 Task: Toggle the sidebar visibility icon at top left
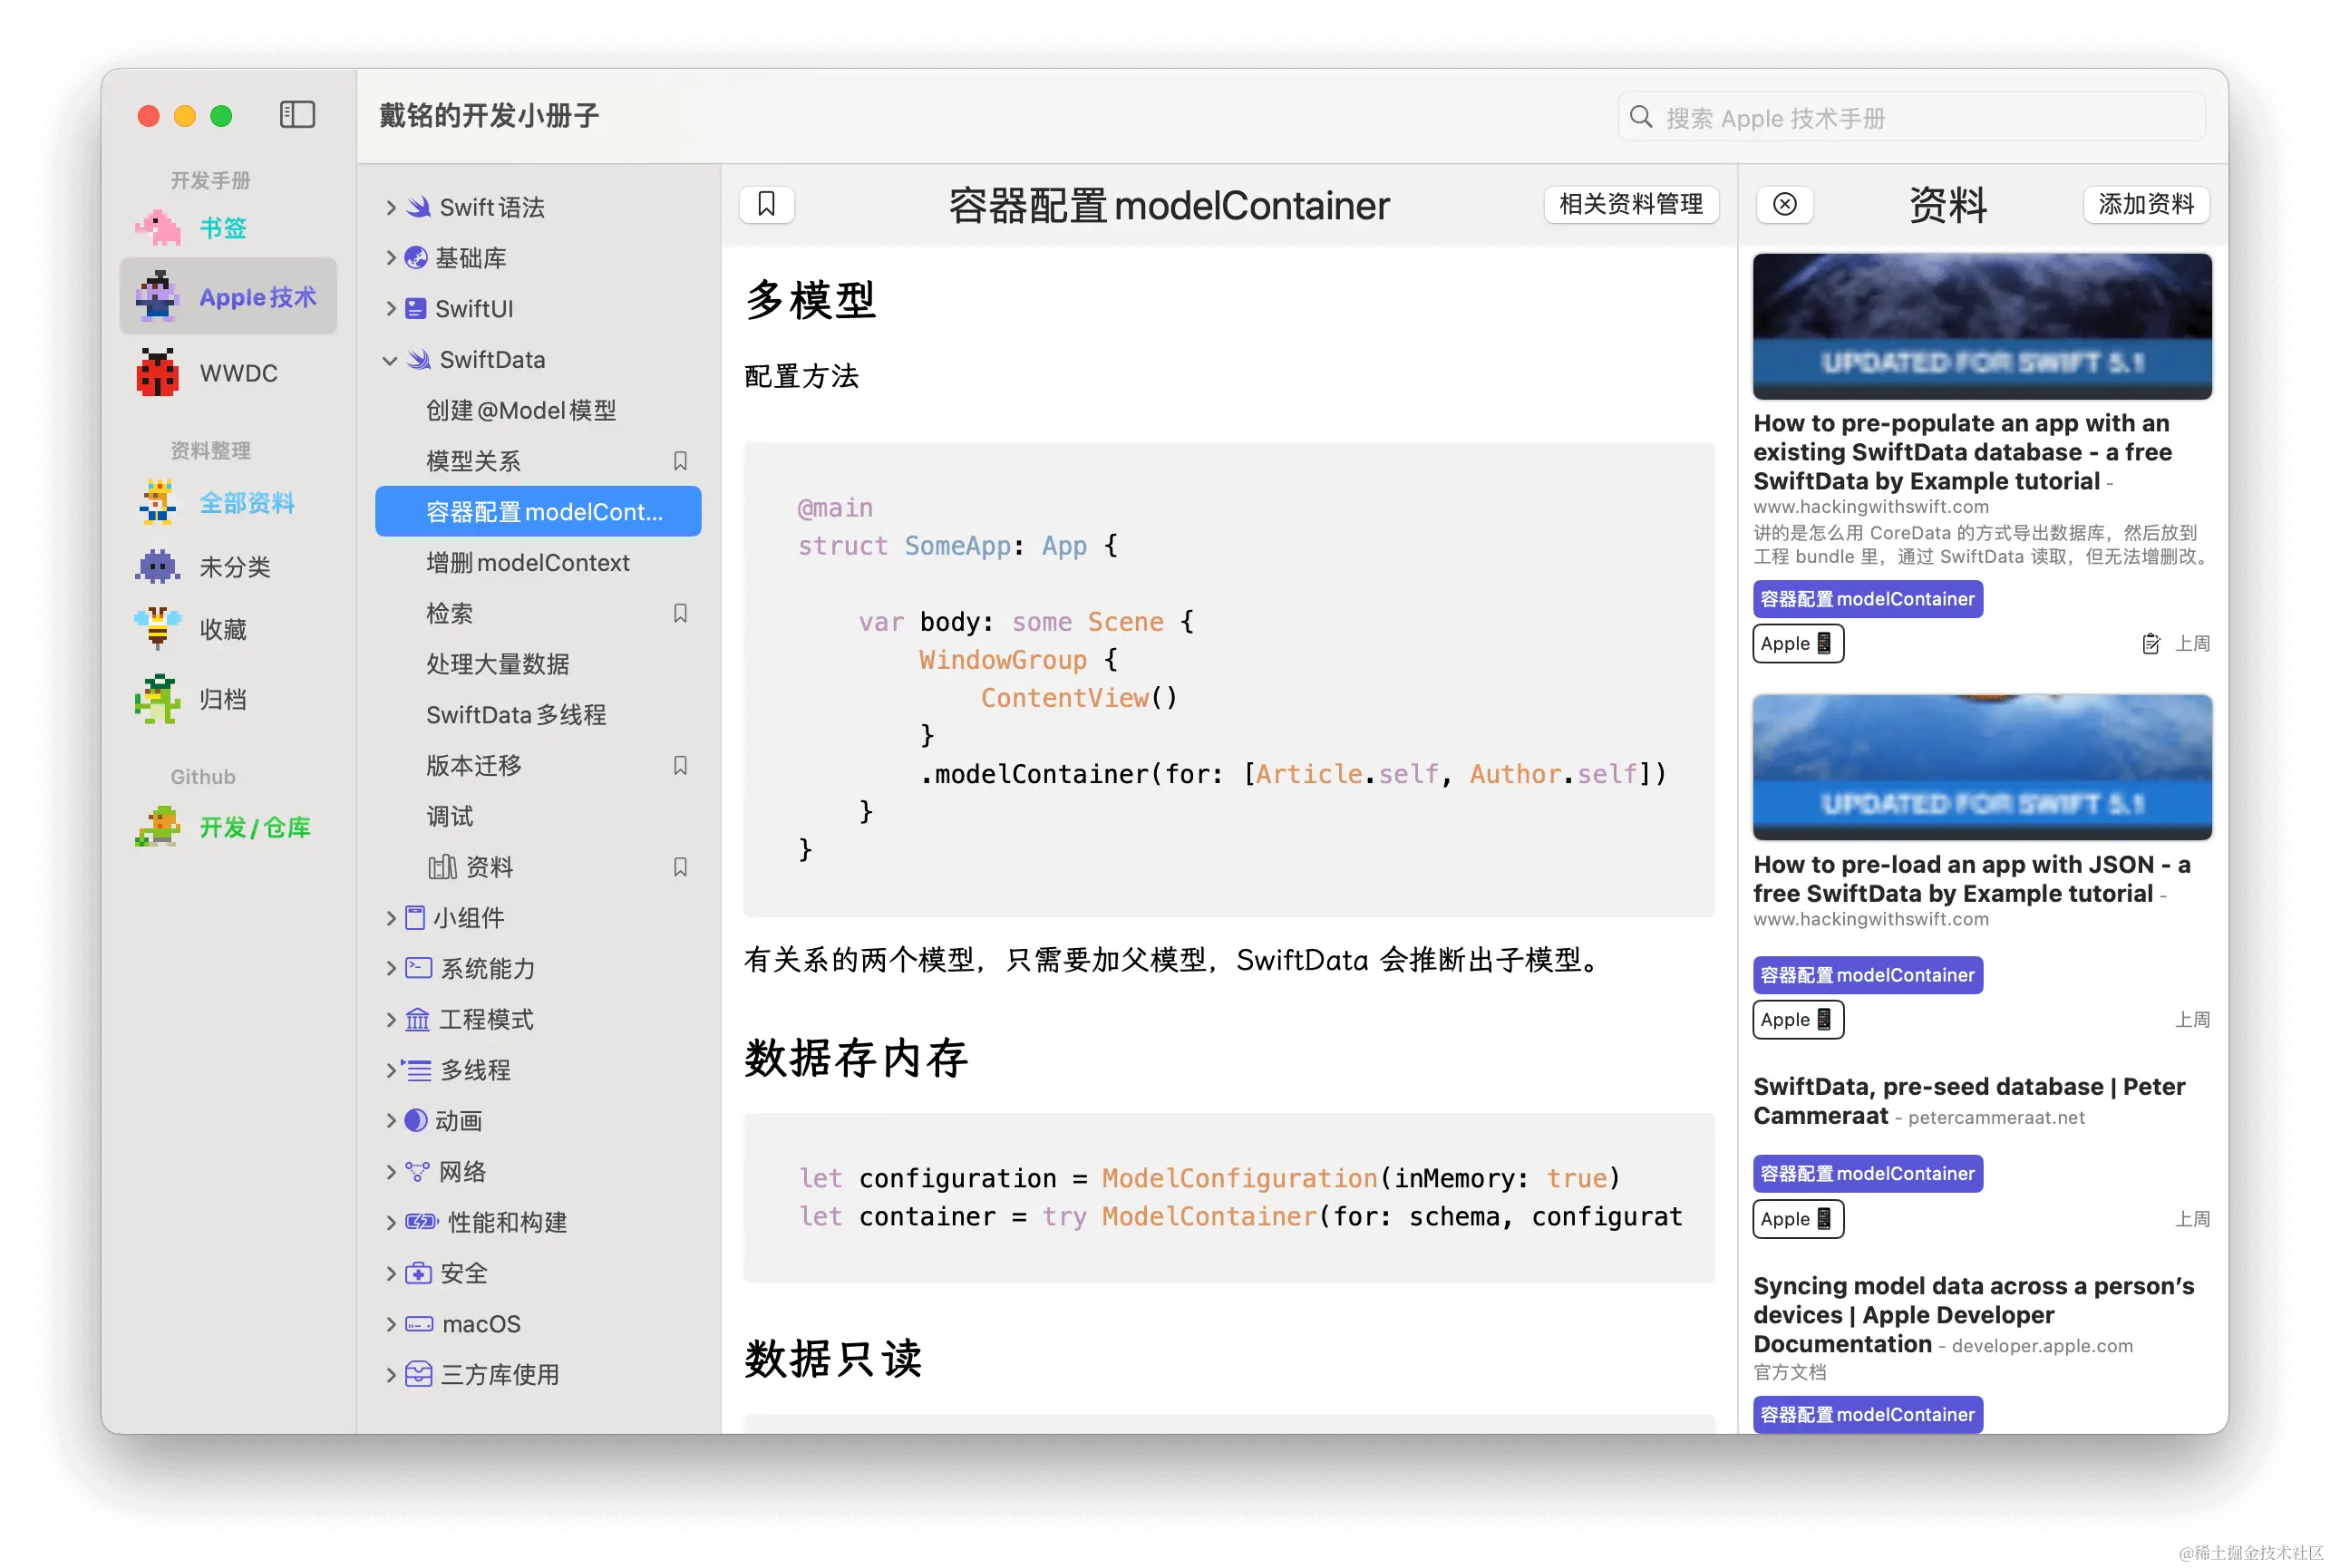(x=297, y=114)
